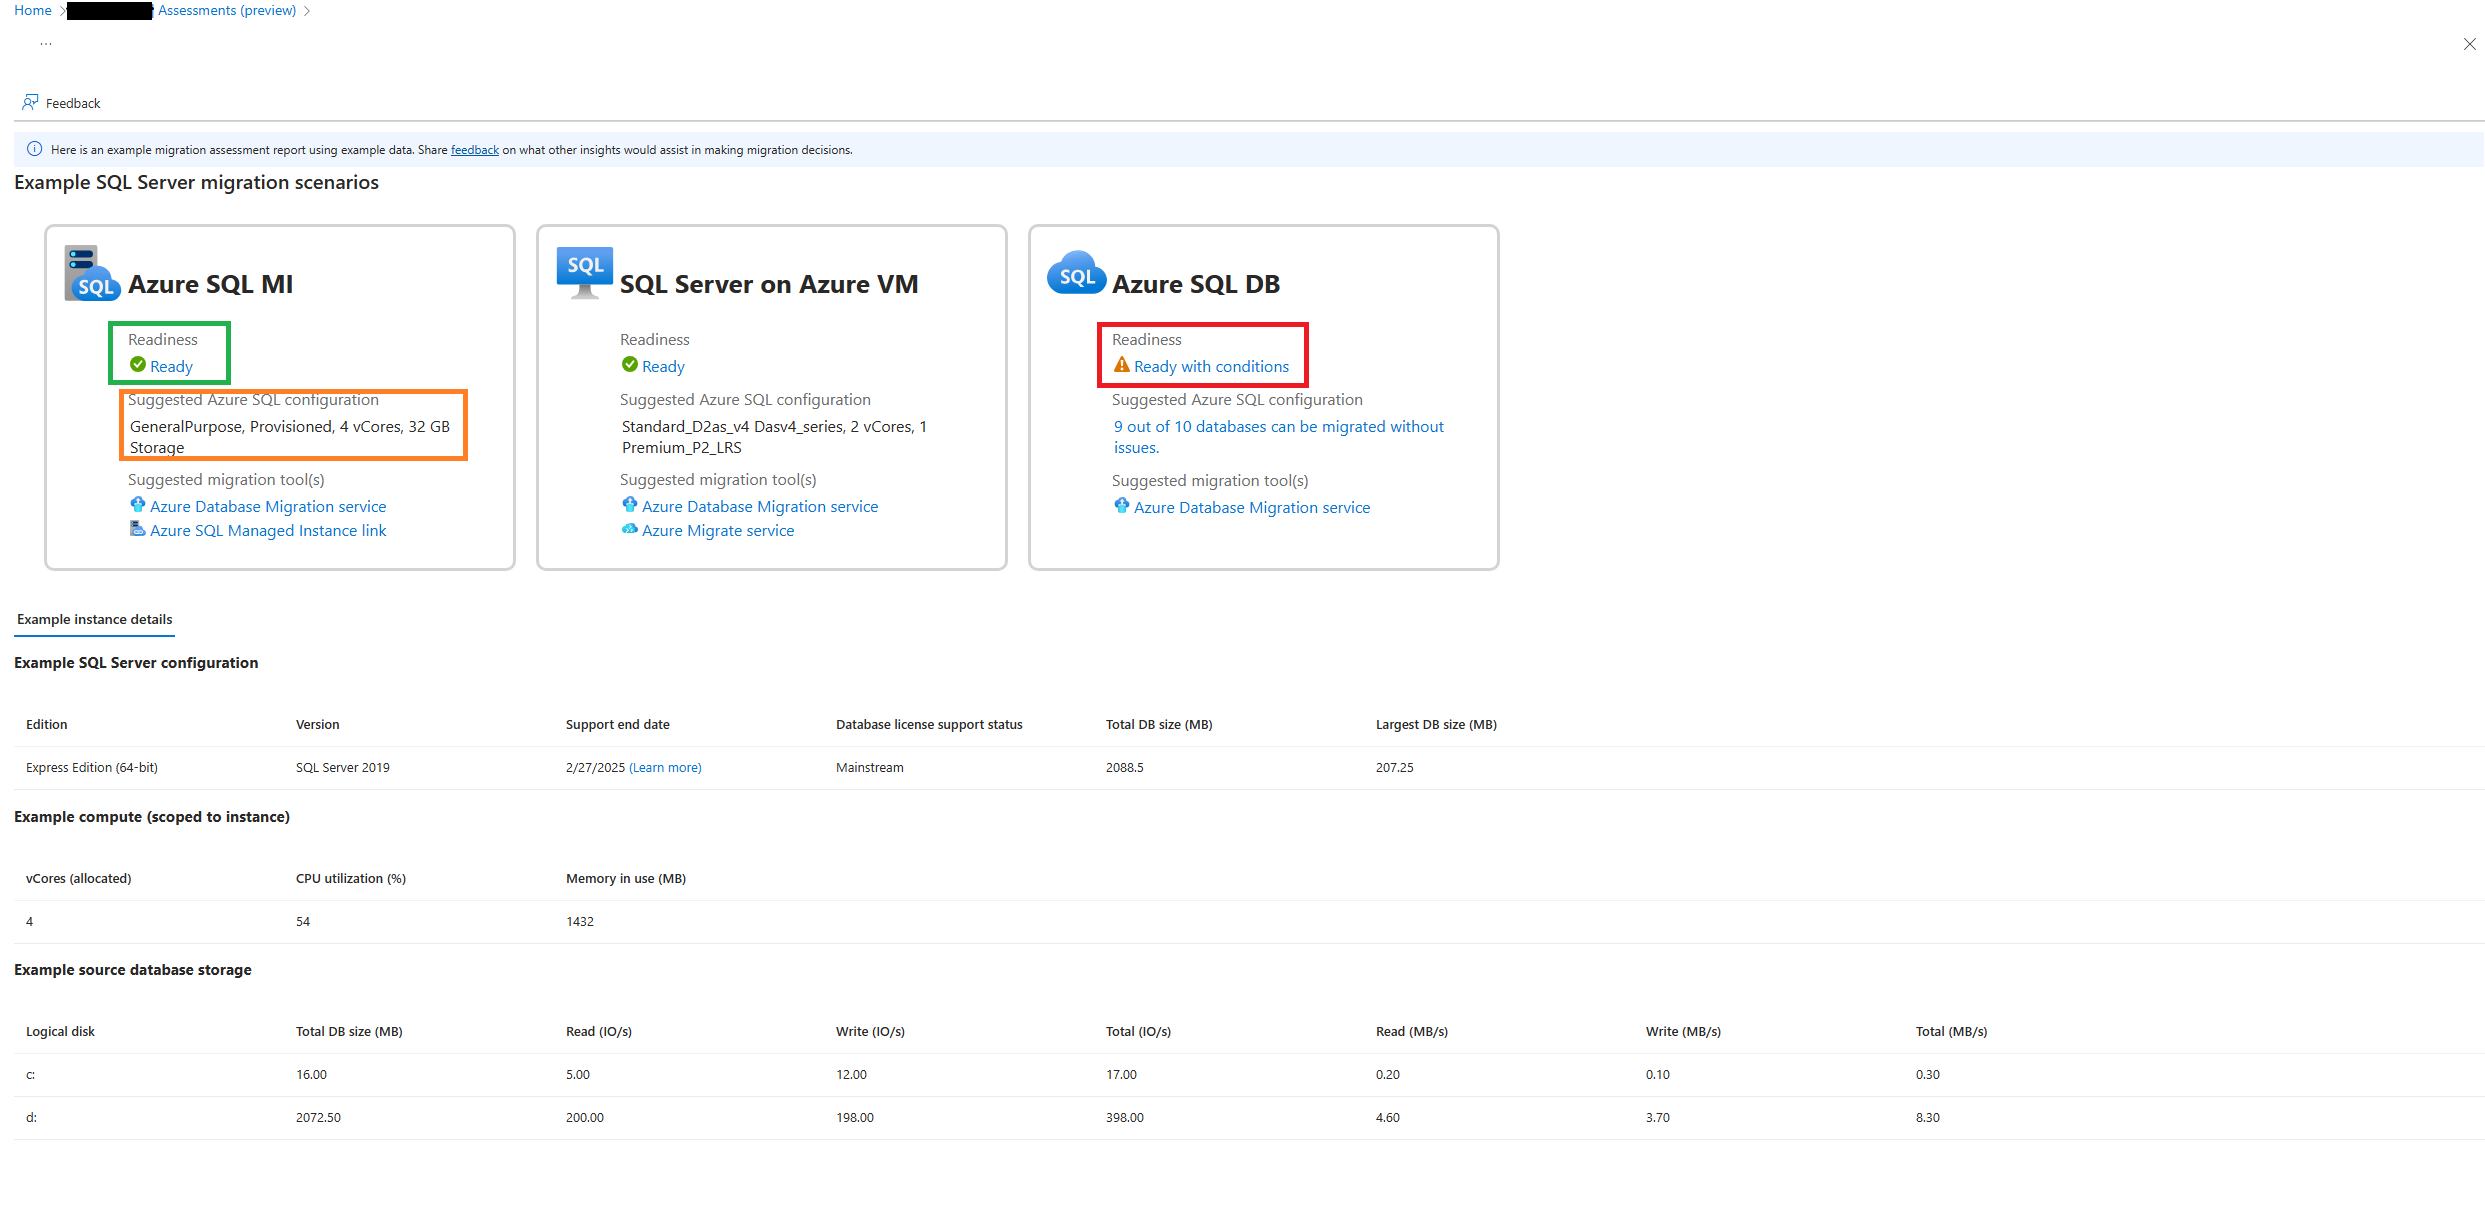The height and width of the screenshot is (1214, 2485).
Task: Open the Azure Migrate service link
Action: click(719, 529)
